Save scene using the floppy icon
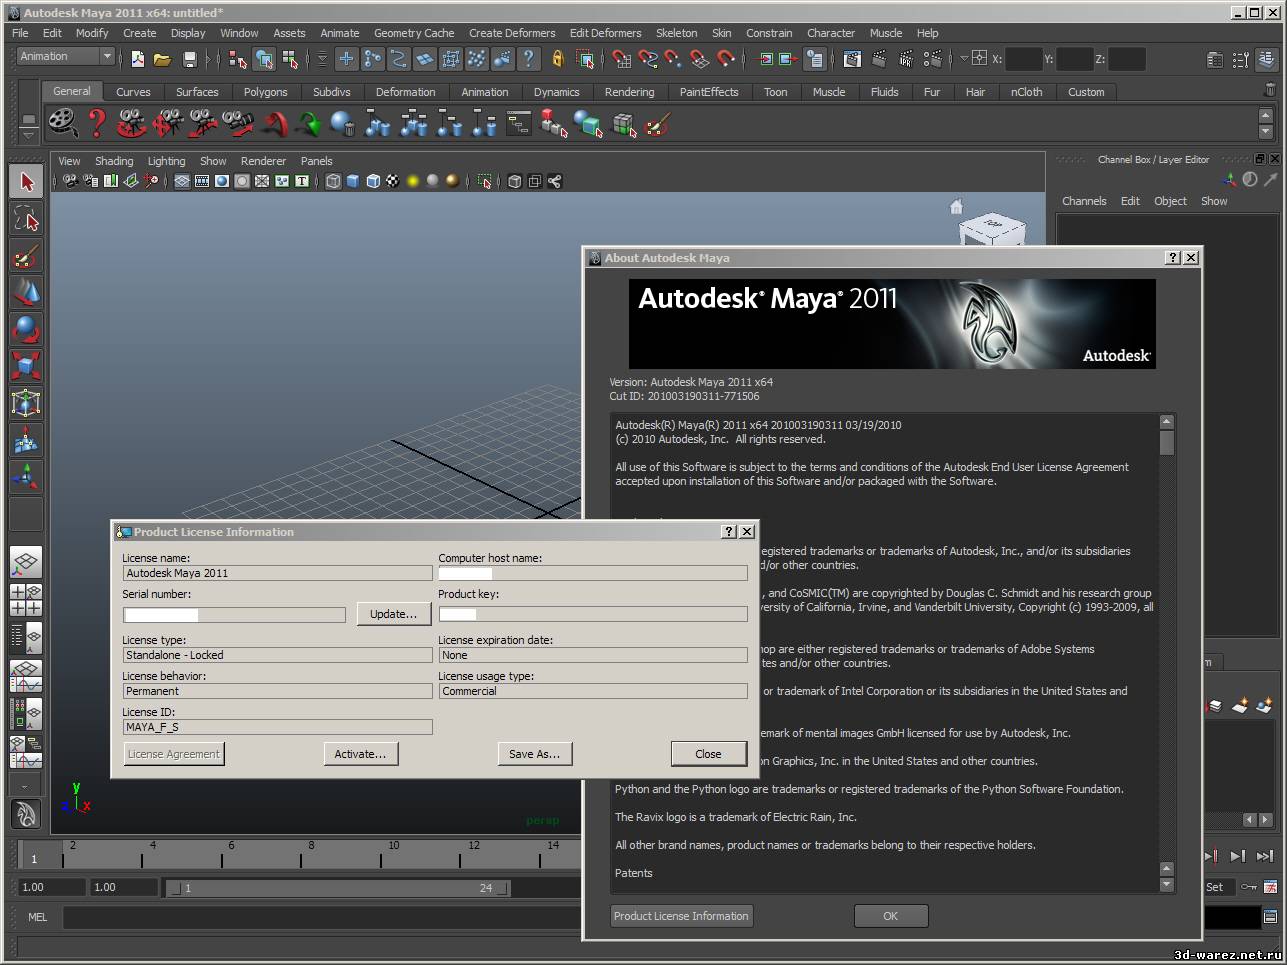This screenshot has height=965, width=1287. tap(189, 59)
